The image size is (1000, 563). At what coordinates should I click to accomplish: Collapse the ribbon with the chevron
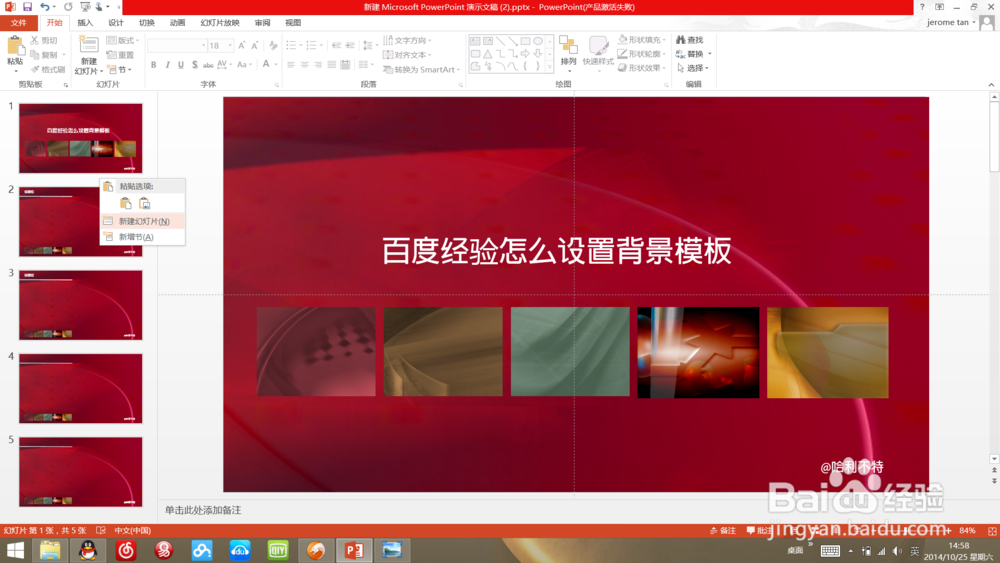tap(991, 84)
